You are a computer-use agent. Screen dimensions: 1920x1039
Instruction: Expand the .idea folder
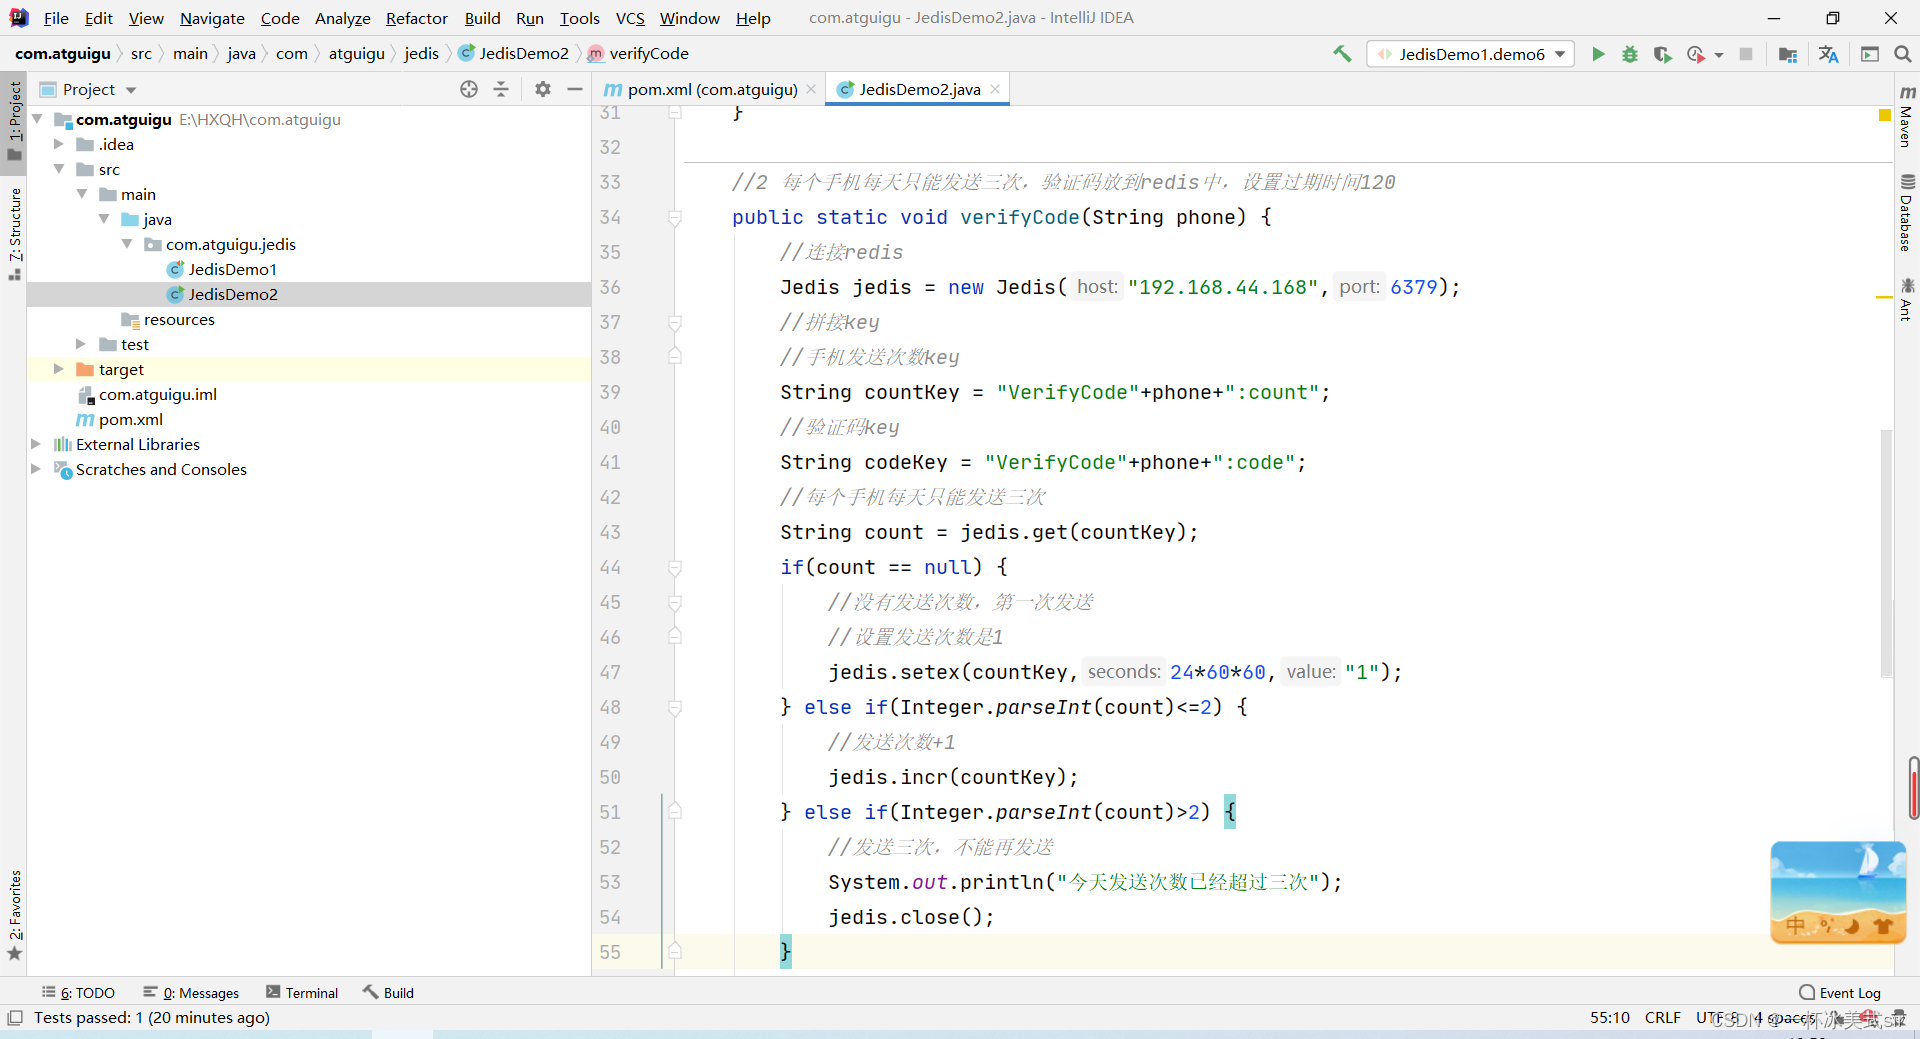59,144
